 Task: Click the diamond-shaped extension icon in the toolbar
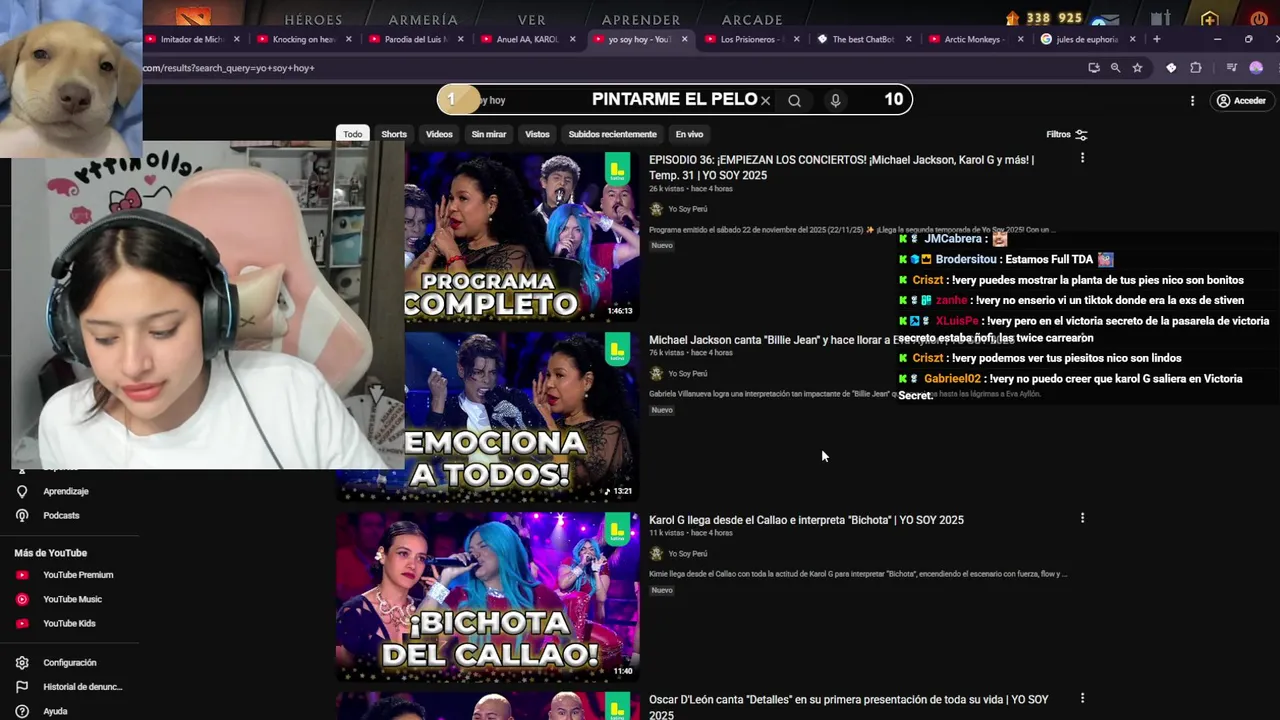[1171, 68]
